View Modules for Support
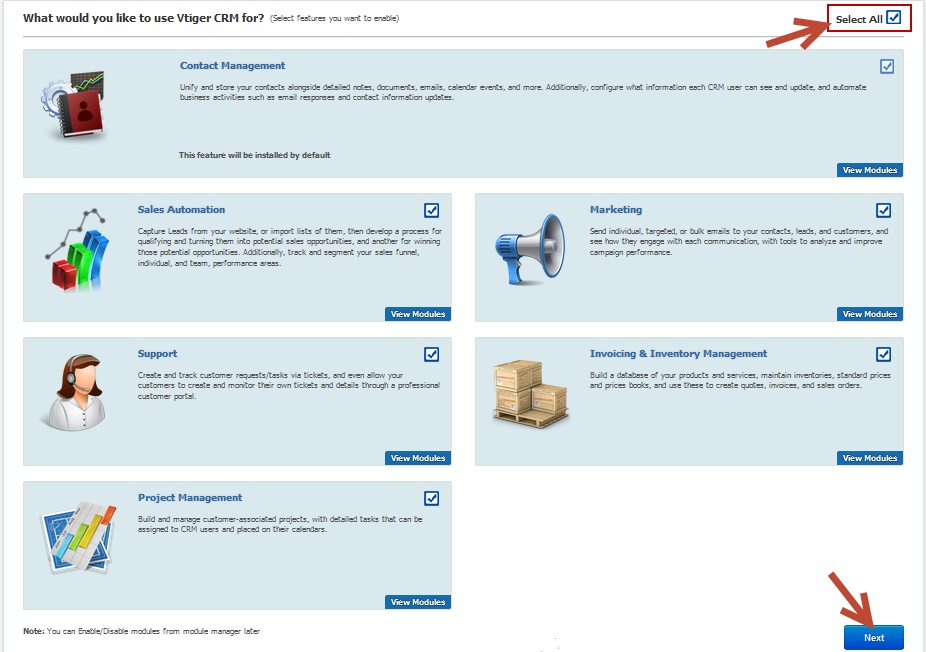926x652 pixels. coord(418,458)
